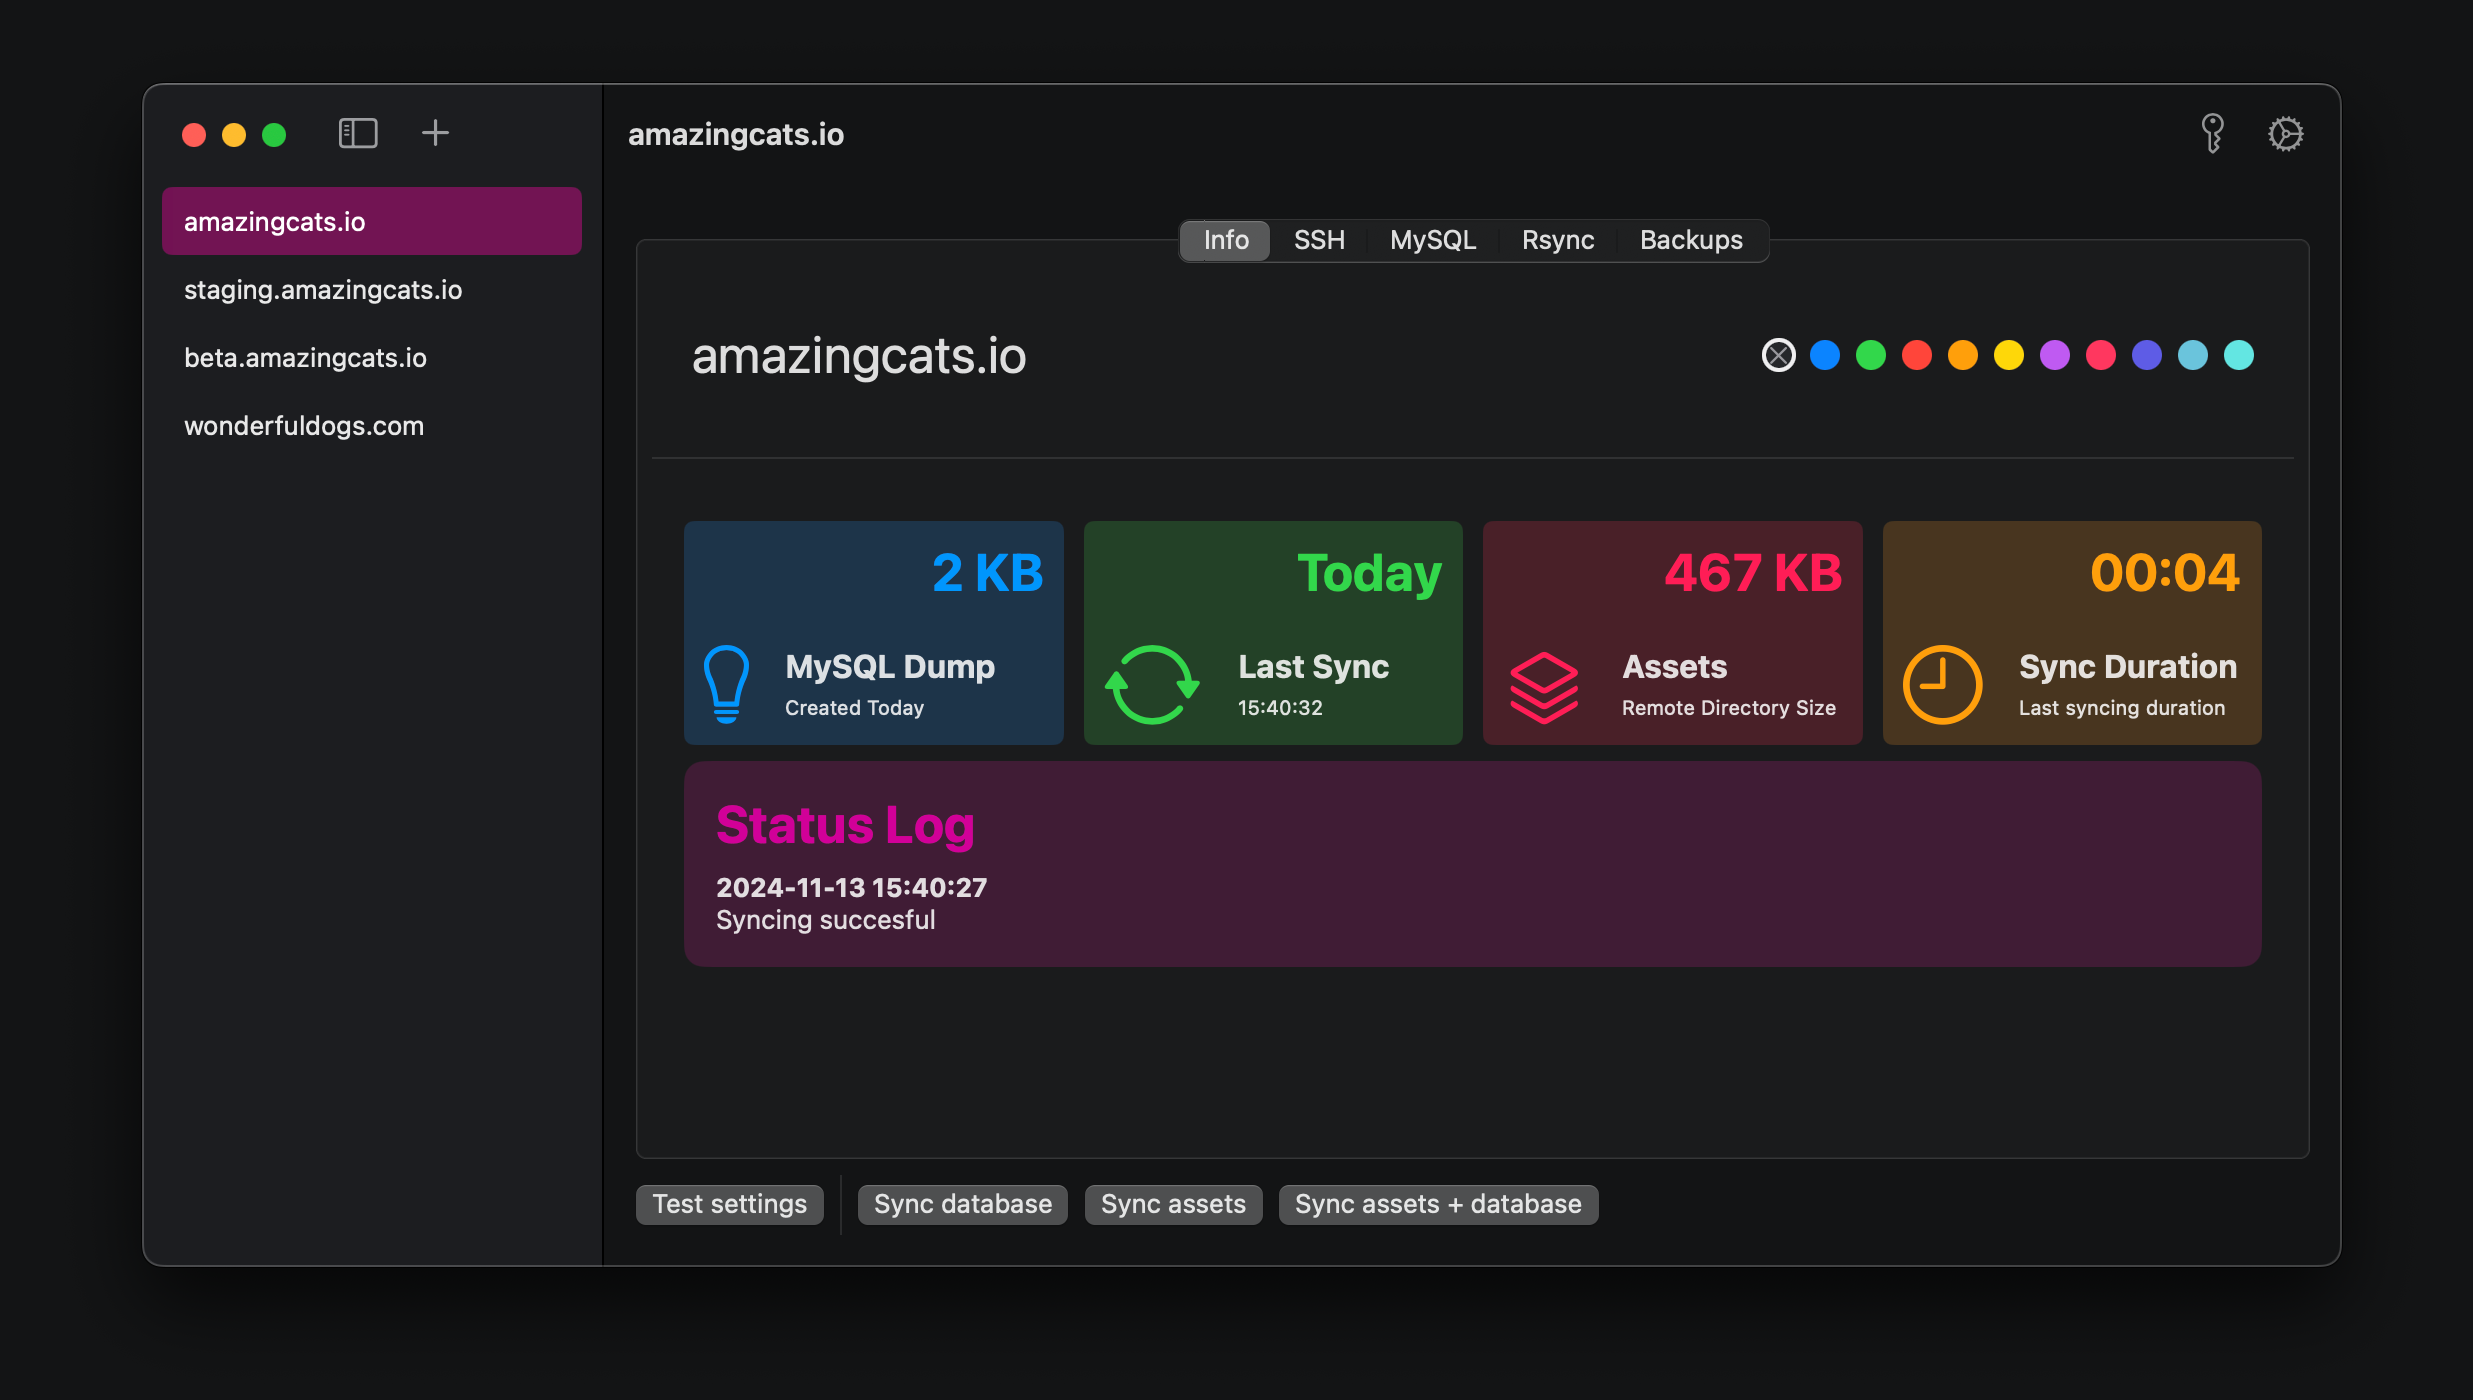Pick the blue color swatch

[x=1824, y=355]
